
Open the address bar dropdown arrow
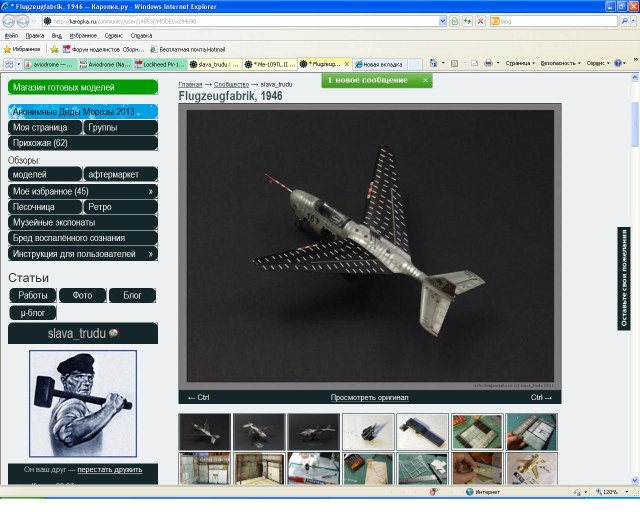pos(442,20)
